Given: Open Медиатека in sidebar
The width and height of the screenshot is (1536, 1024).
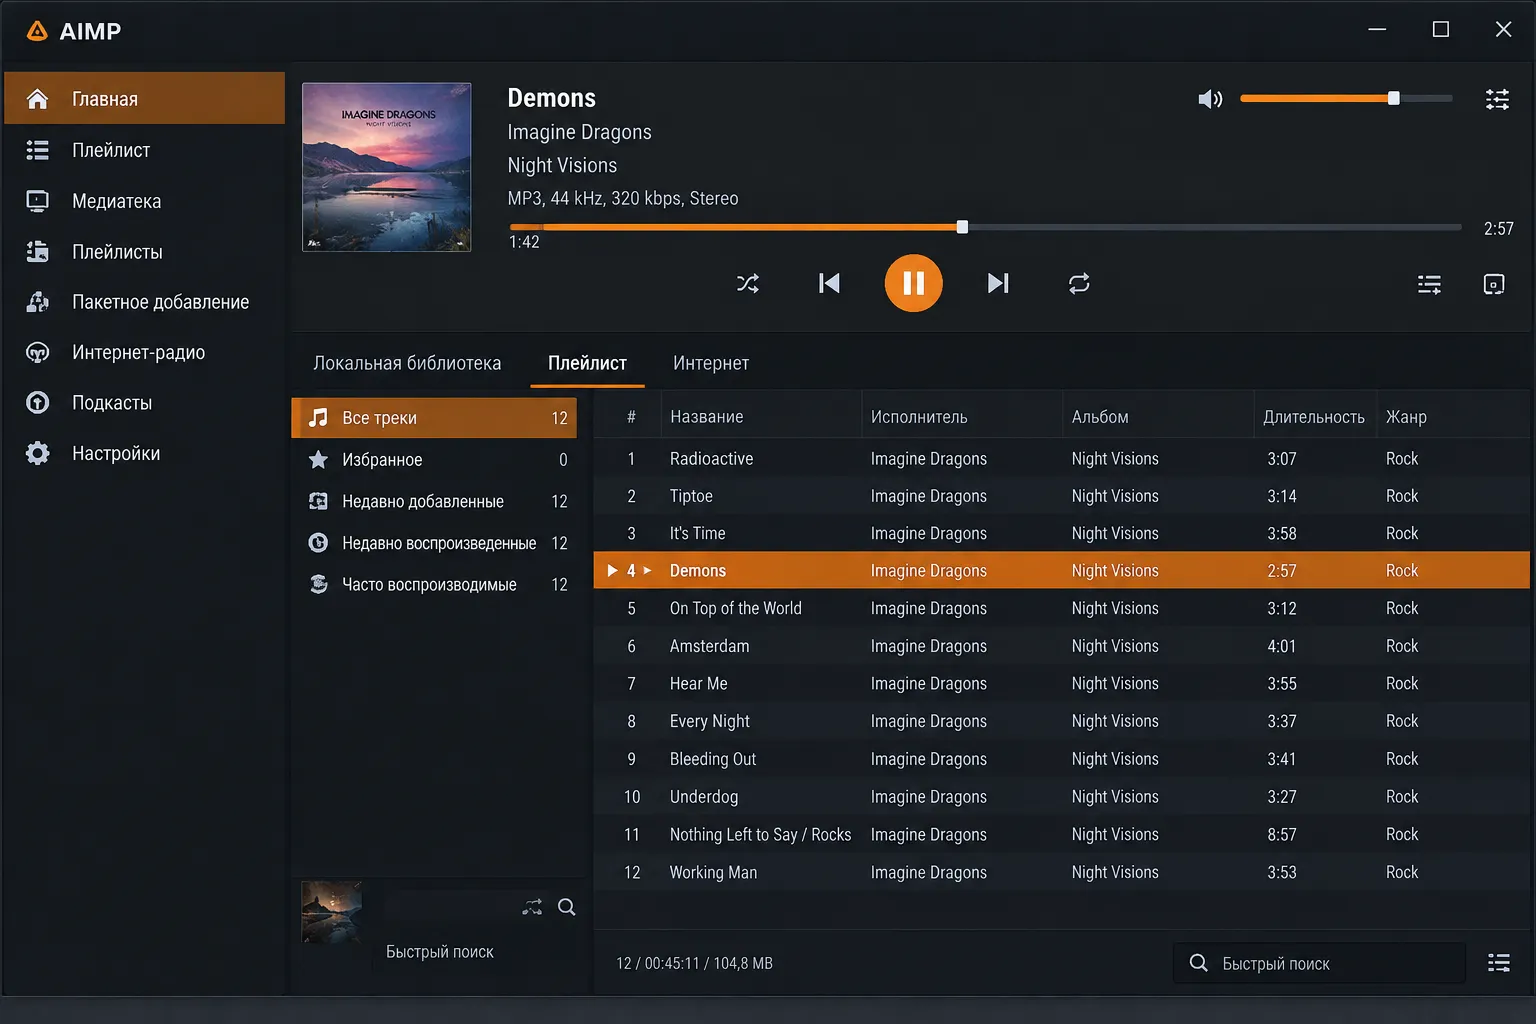Looking at the screenshot, I should click(145, 201).
